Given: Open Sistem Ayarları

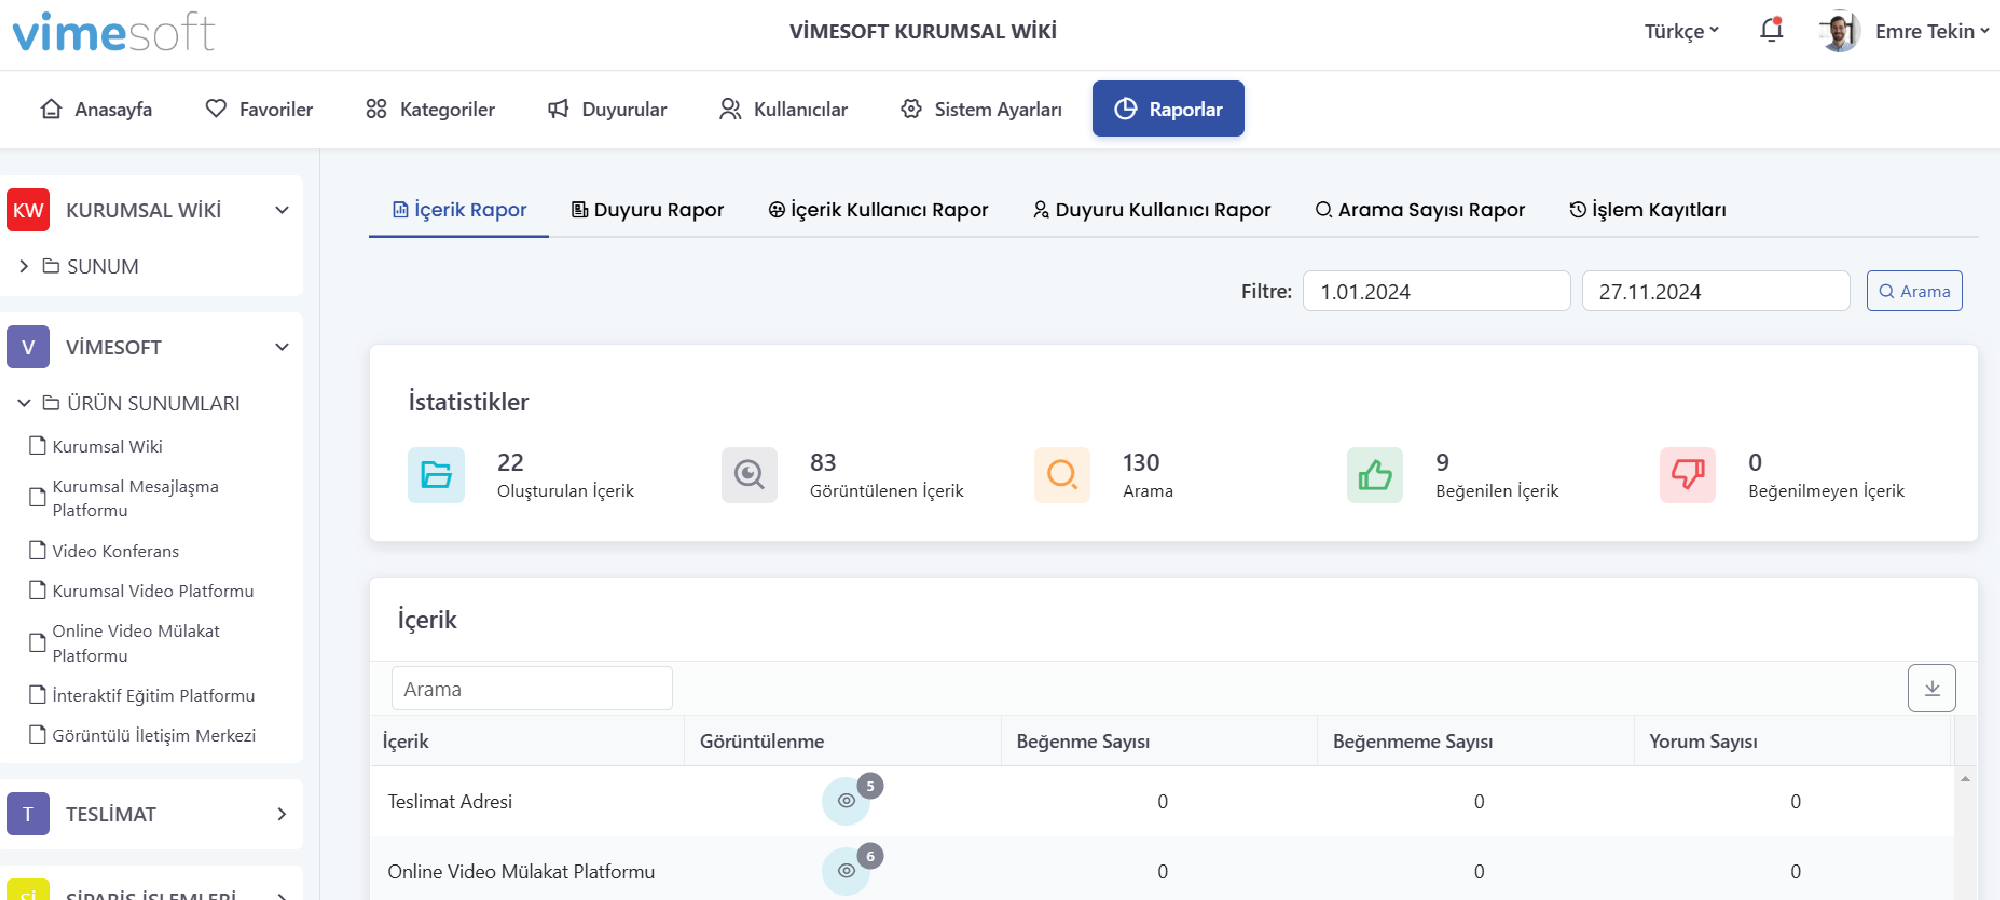Looking at the screenshot, I should pos(981,109).
